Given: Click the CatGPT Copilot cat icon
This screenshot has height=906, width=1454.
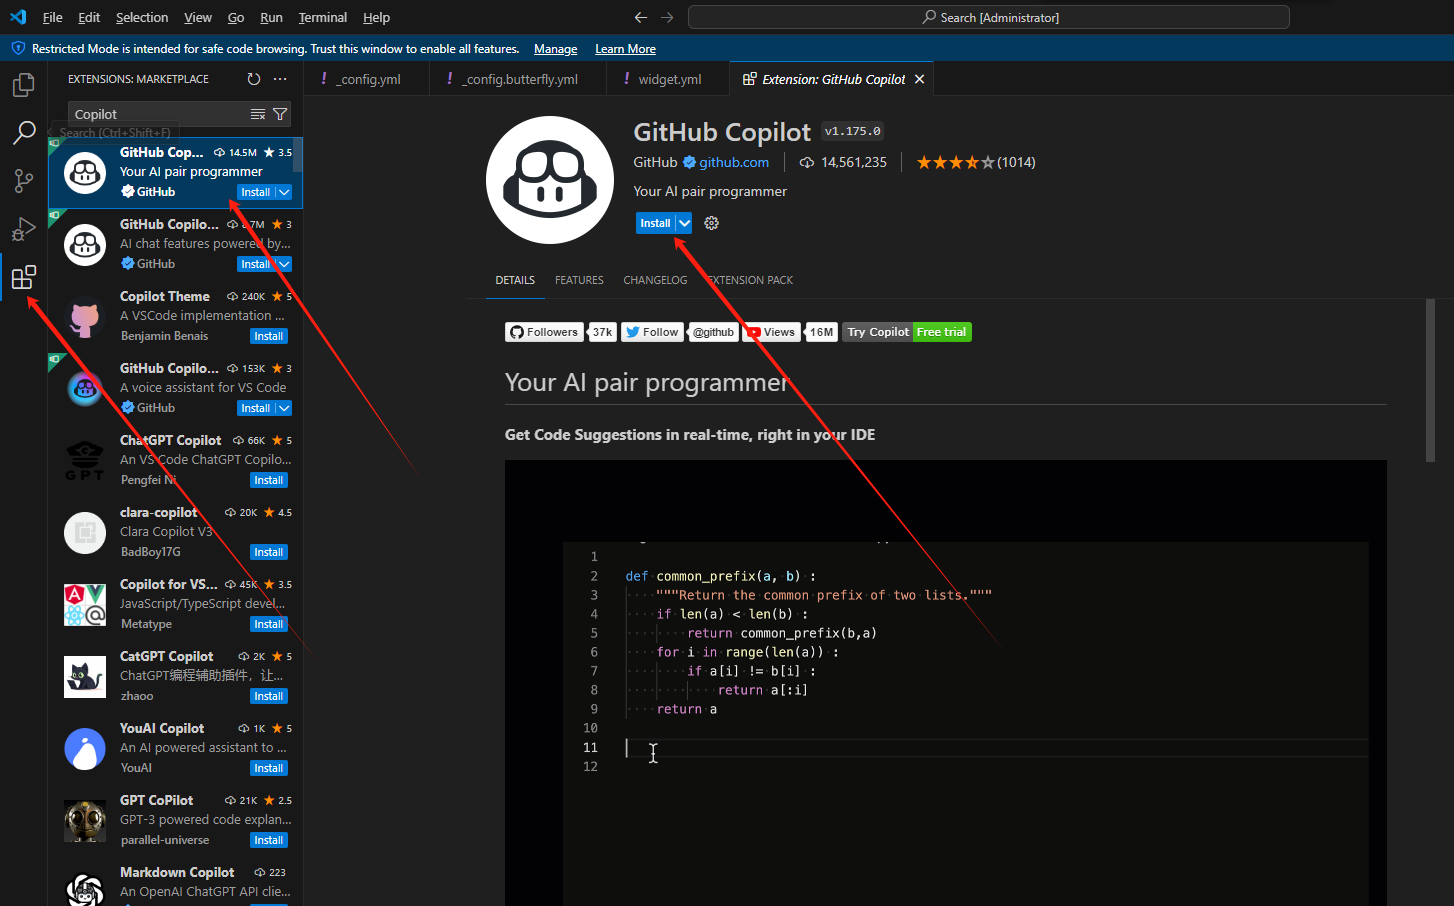Looking at the screenshot, I should 85,677.
